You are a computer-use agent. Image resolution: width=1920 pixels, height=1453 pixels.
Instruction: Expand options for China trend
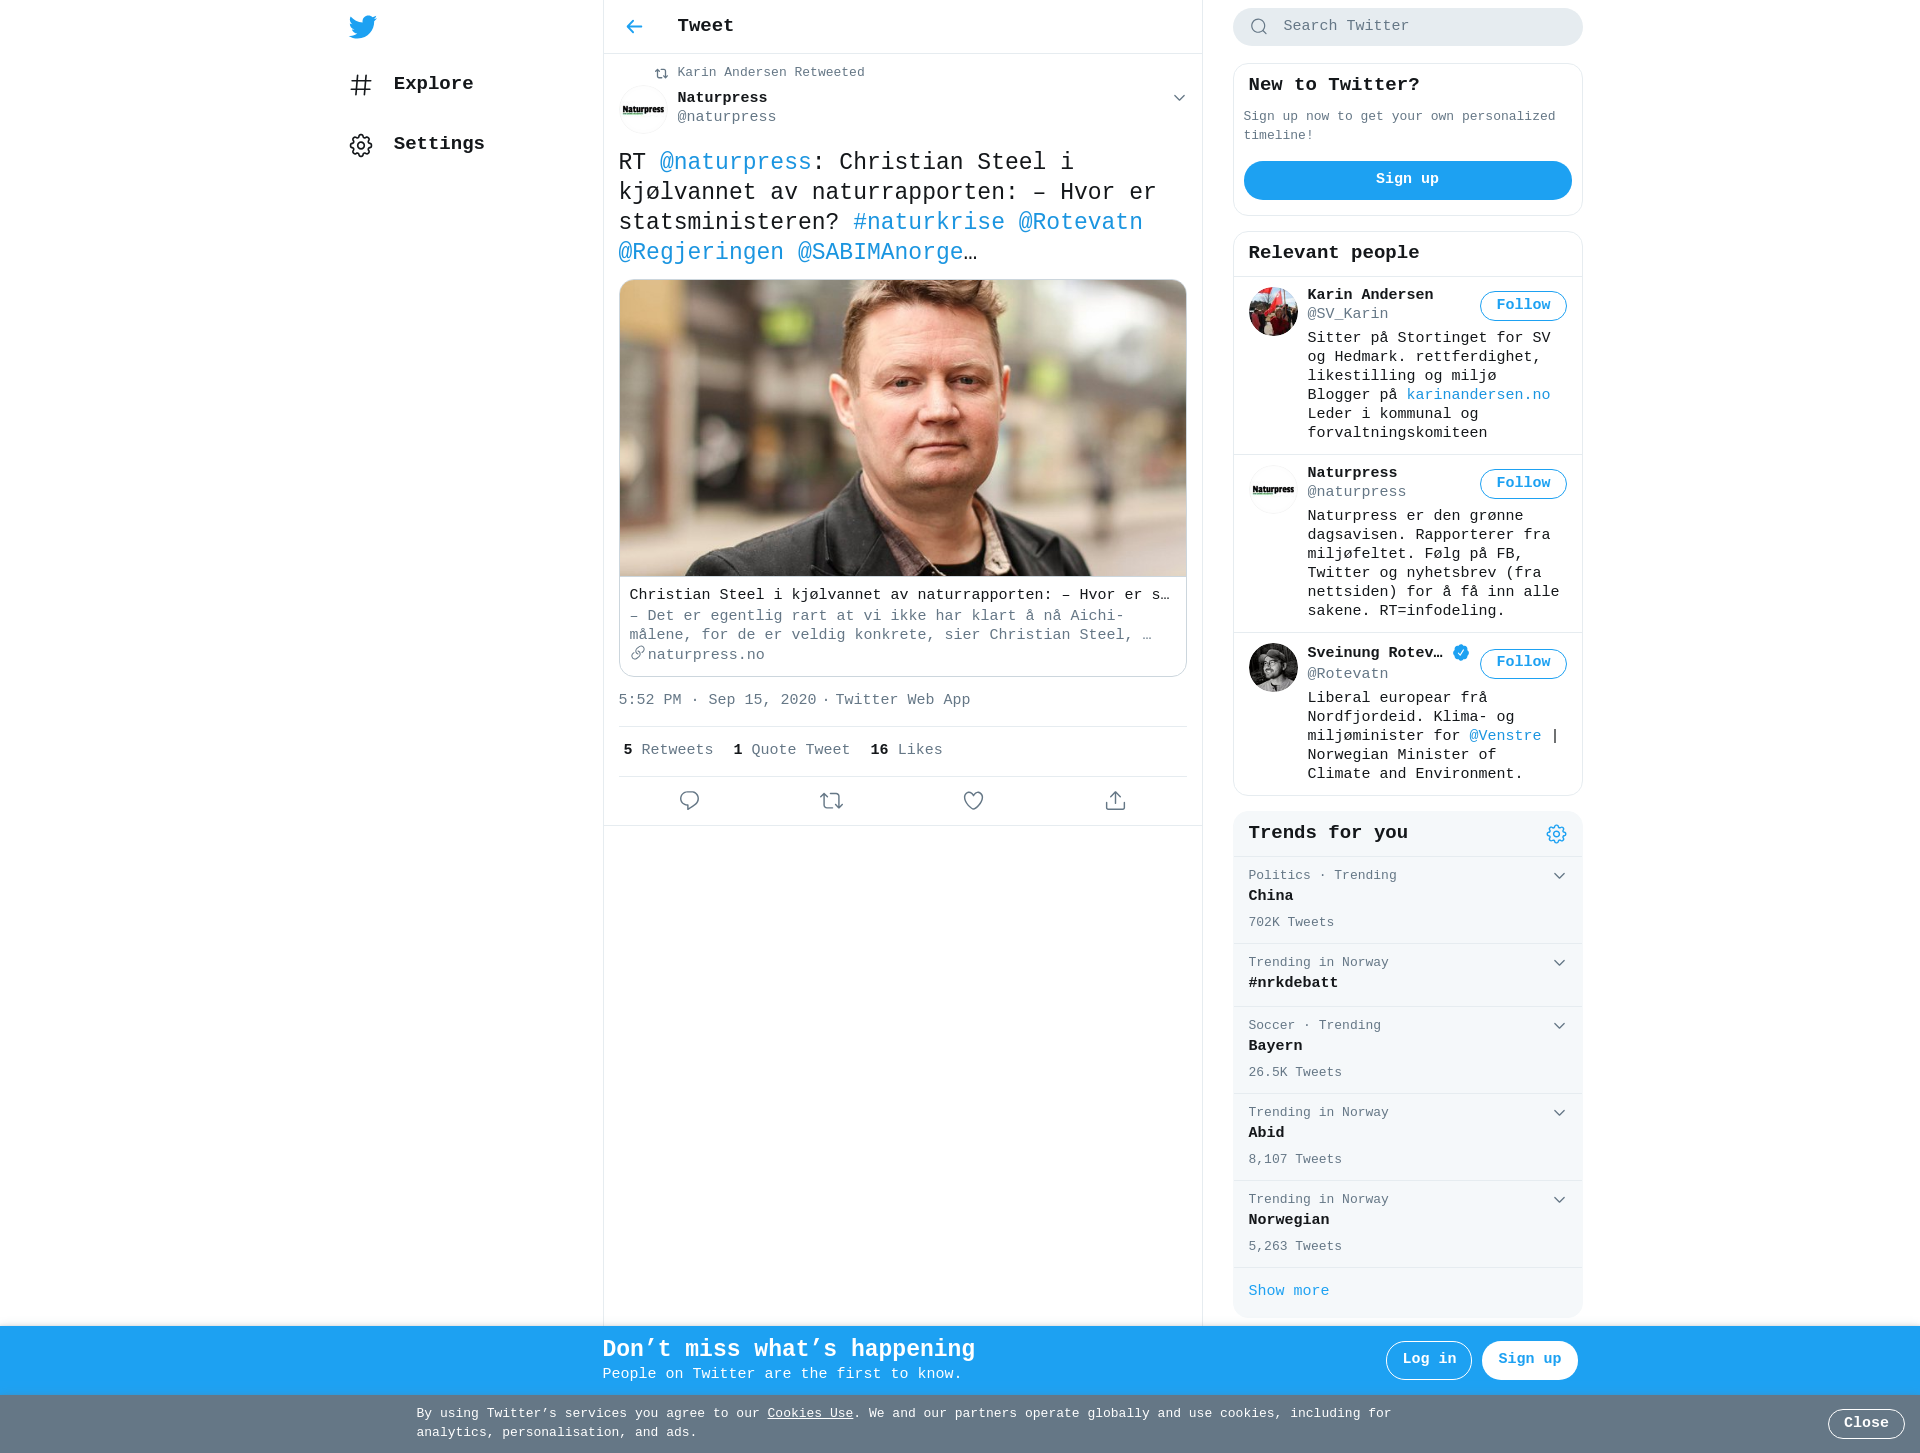click(x=1559, y=876)
